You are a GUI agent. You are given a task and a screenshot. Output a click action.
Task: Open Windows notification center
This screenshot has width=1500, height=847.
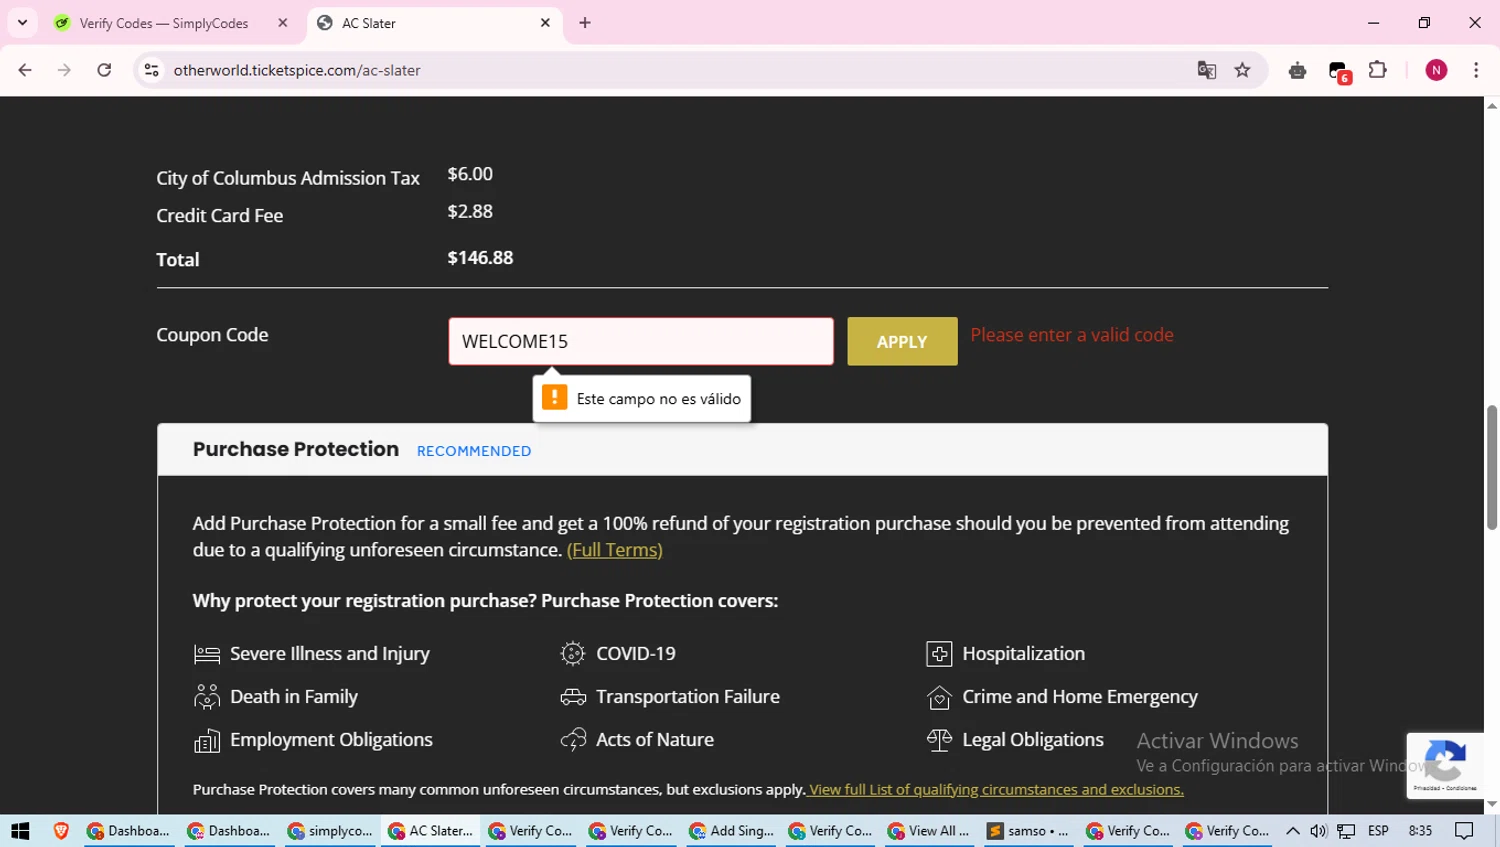click(x=1464, y=831)
